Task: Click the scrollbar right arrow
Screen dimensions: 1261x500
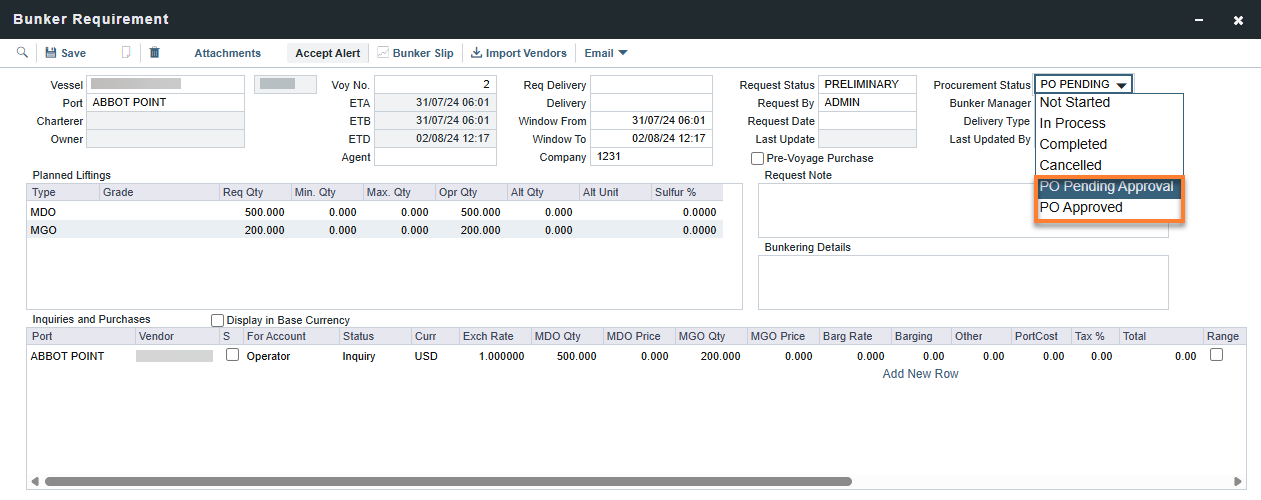Action: tap(1238, 481)
